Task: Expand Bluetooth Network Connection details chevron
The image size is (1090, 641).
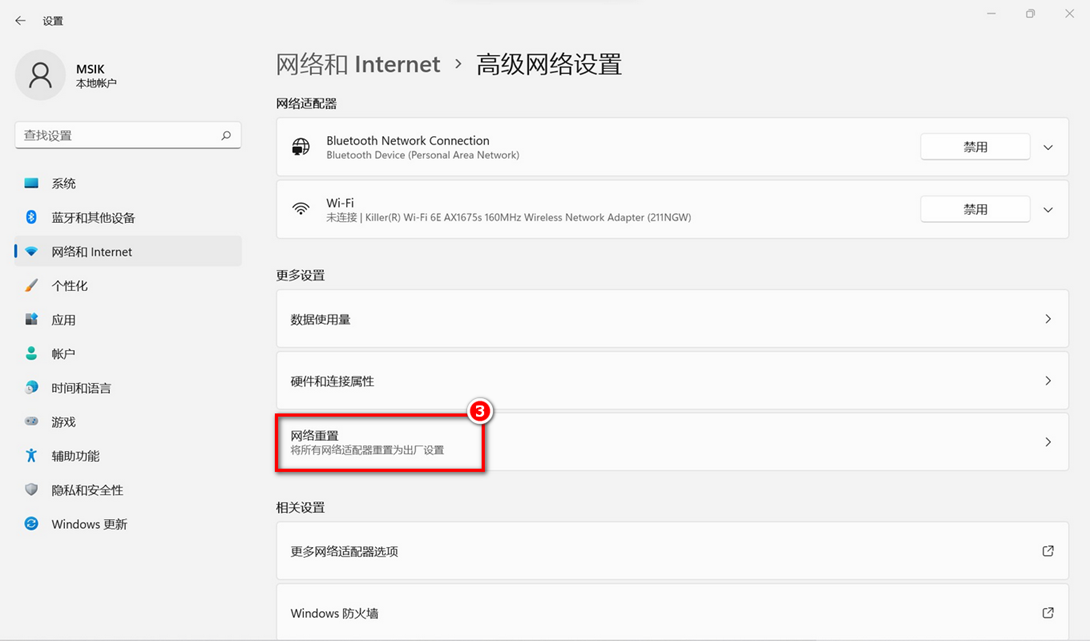Action: (x=1047, y=147)
